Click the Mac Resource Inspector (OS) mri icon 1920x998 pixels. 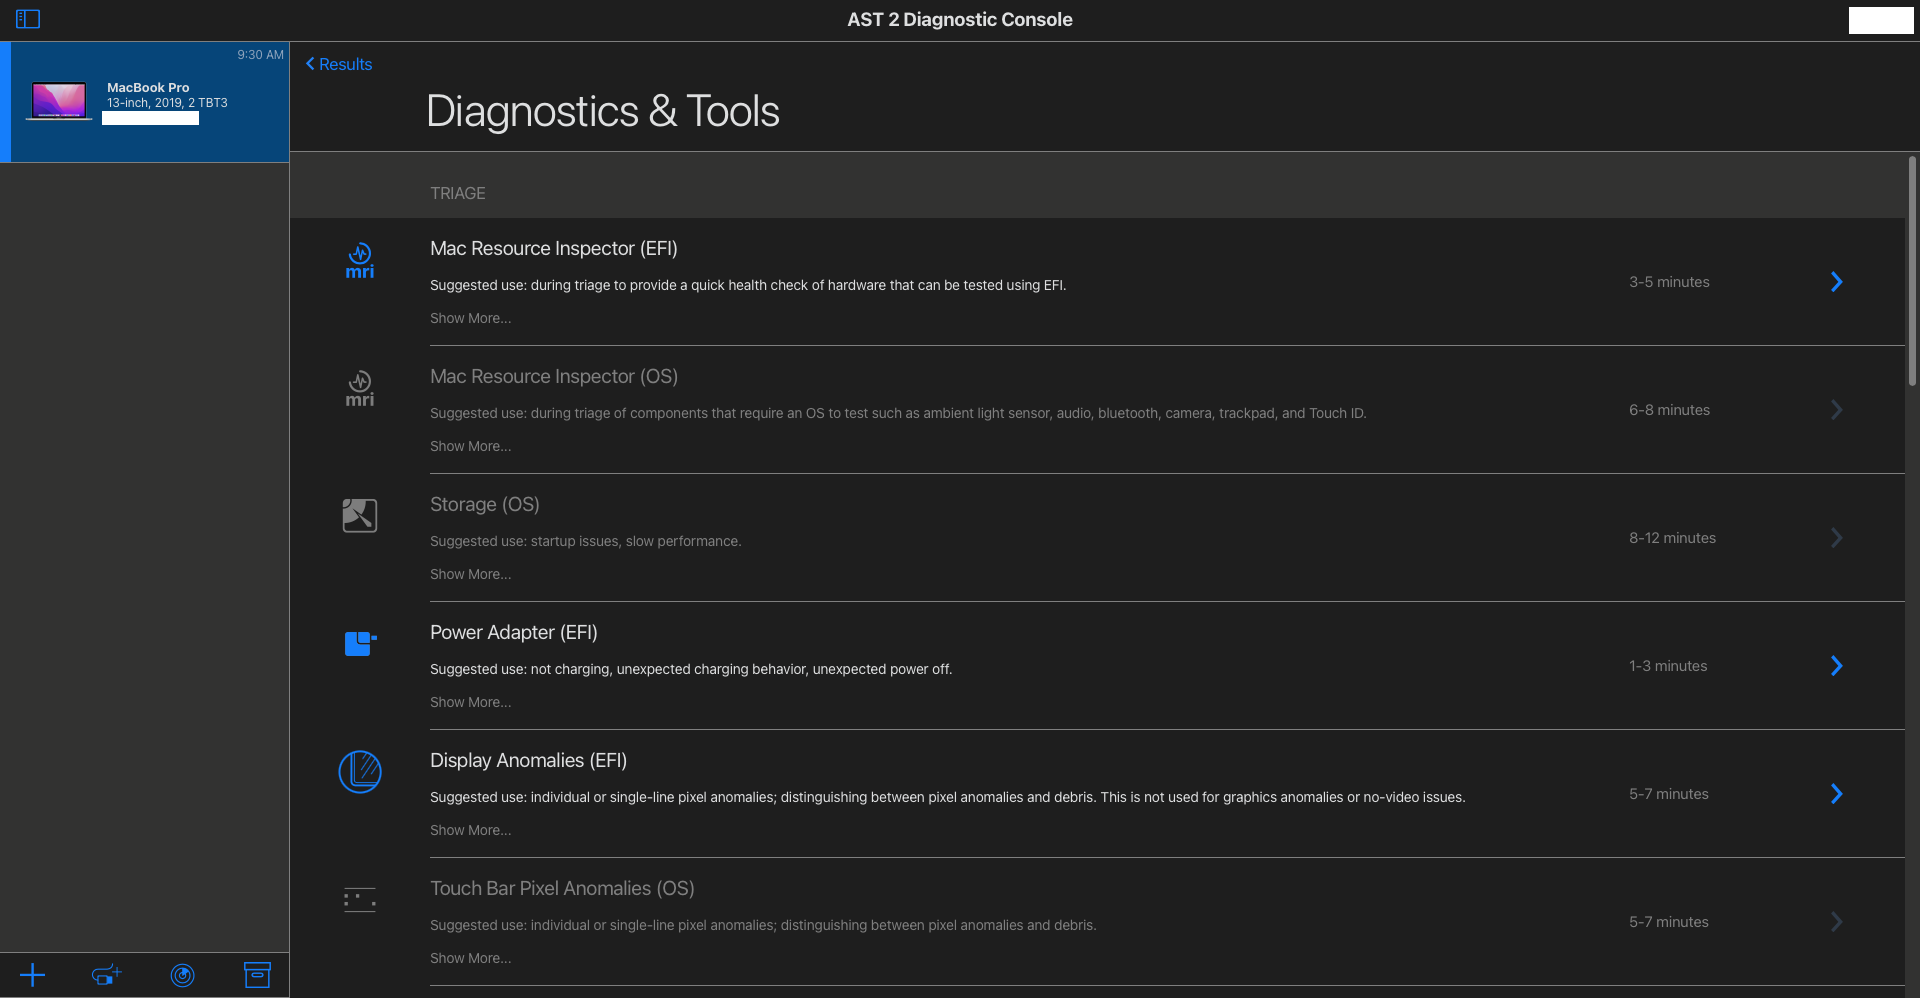point(359,388)
